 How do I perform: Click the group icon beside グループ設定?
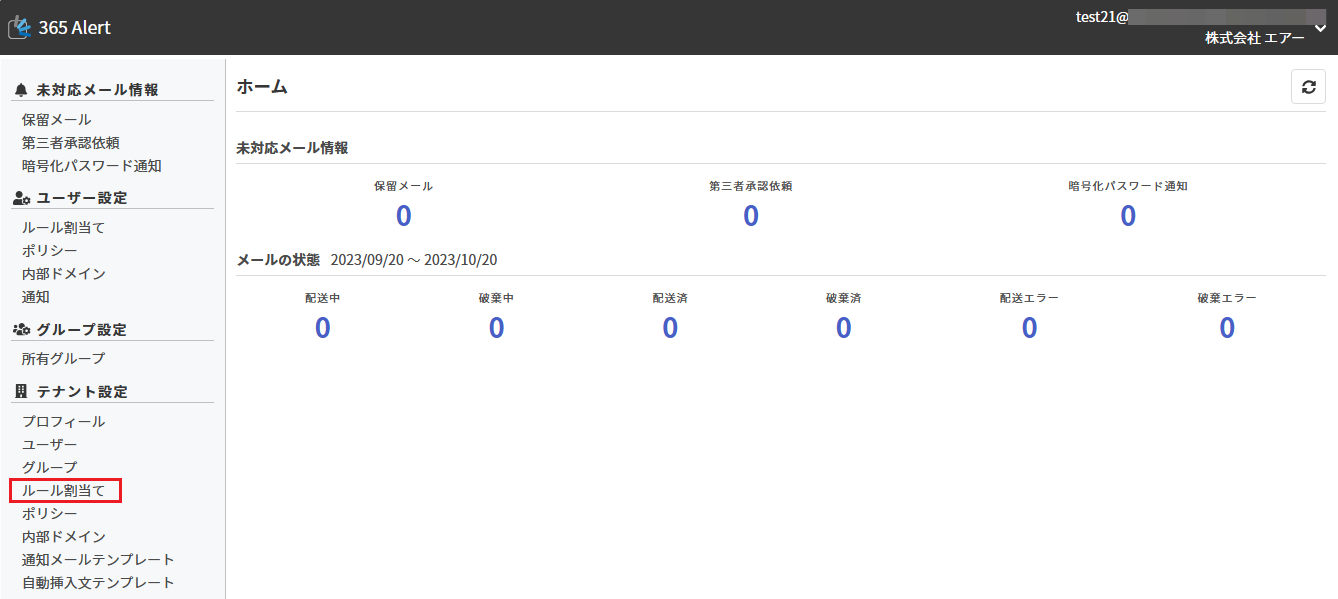(x=21, y=329)
